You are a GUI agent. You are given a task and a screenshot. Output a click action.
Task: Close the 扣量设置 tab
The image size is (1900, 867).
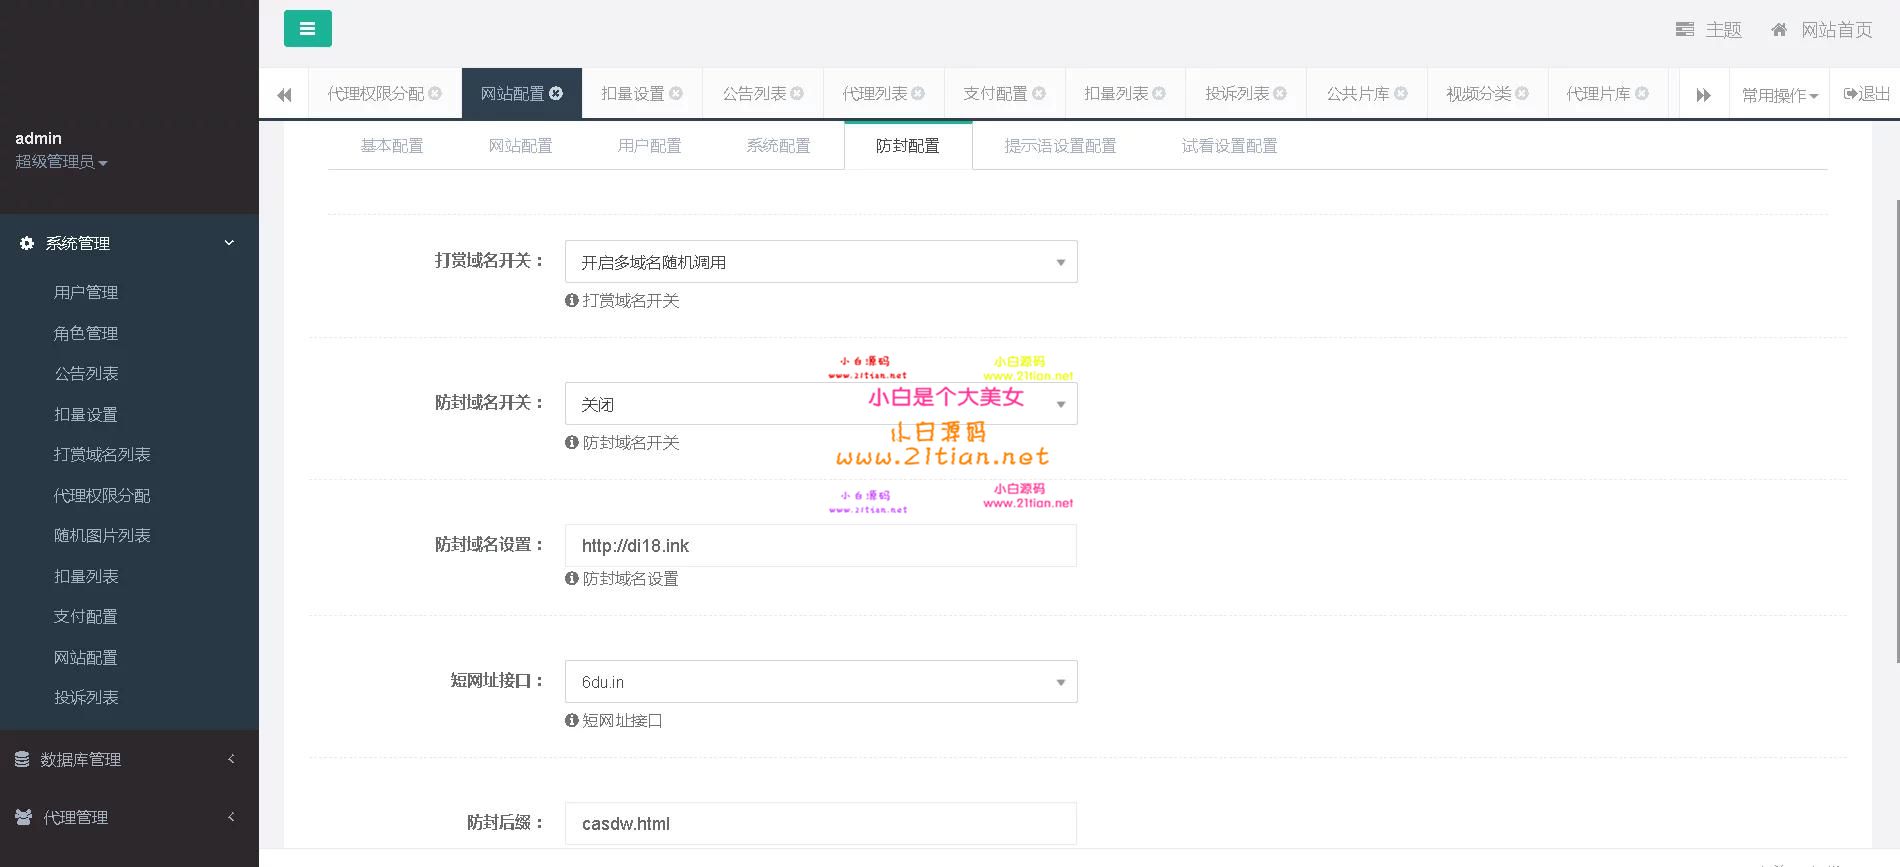pos(676,94)
